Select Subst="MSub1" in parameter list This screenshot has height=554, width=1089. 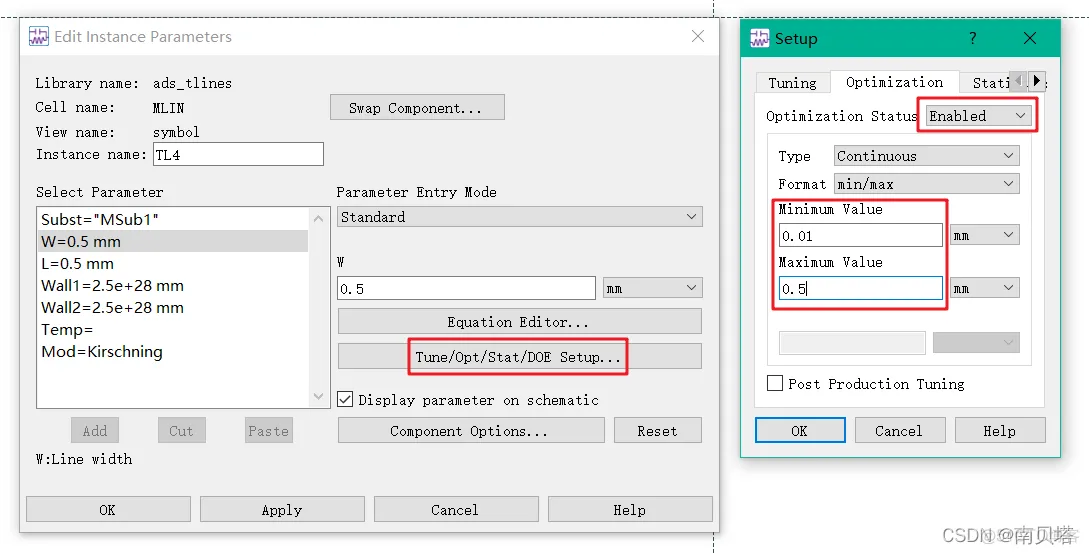click(x=172, y=219)
